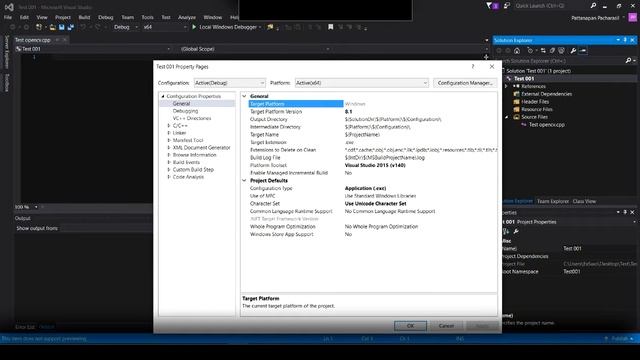Click Preview Selected Items icon in Solution Explorer
Image resolution: width=640 pixels, height=360 pixels.
coord(583,51)
